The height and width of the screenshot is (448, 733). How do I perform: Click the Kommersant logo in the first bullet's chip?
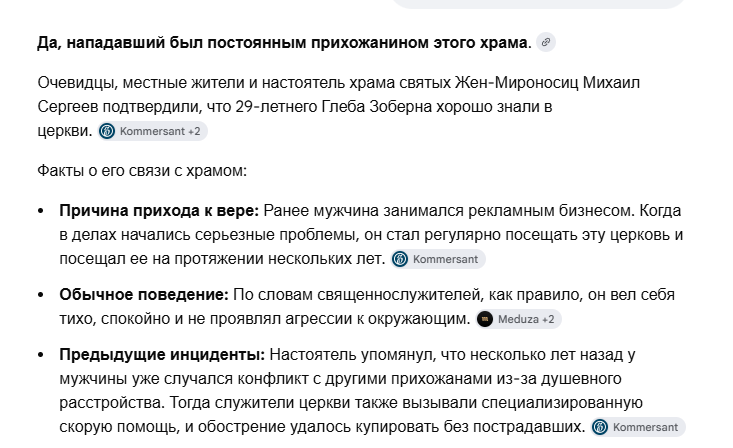tap(400, 259)
